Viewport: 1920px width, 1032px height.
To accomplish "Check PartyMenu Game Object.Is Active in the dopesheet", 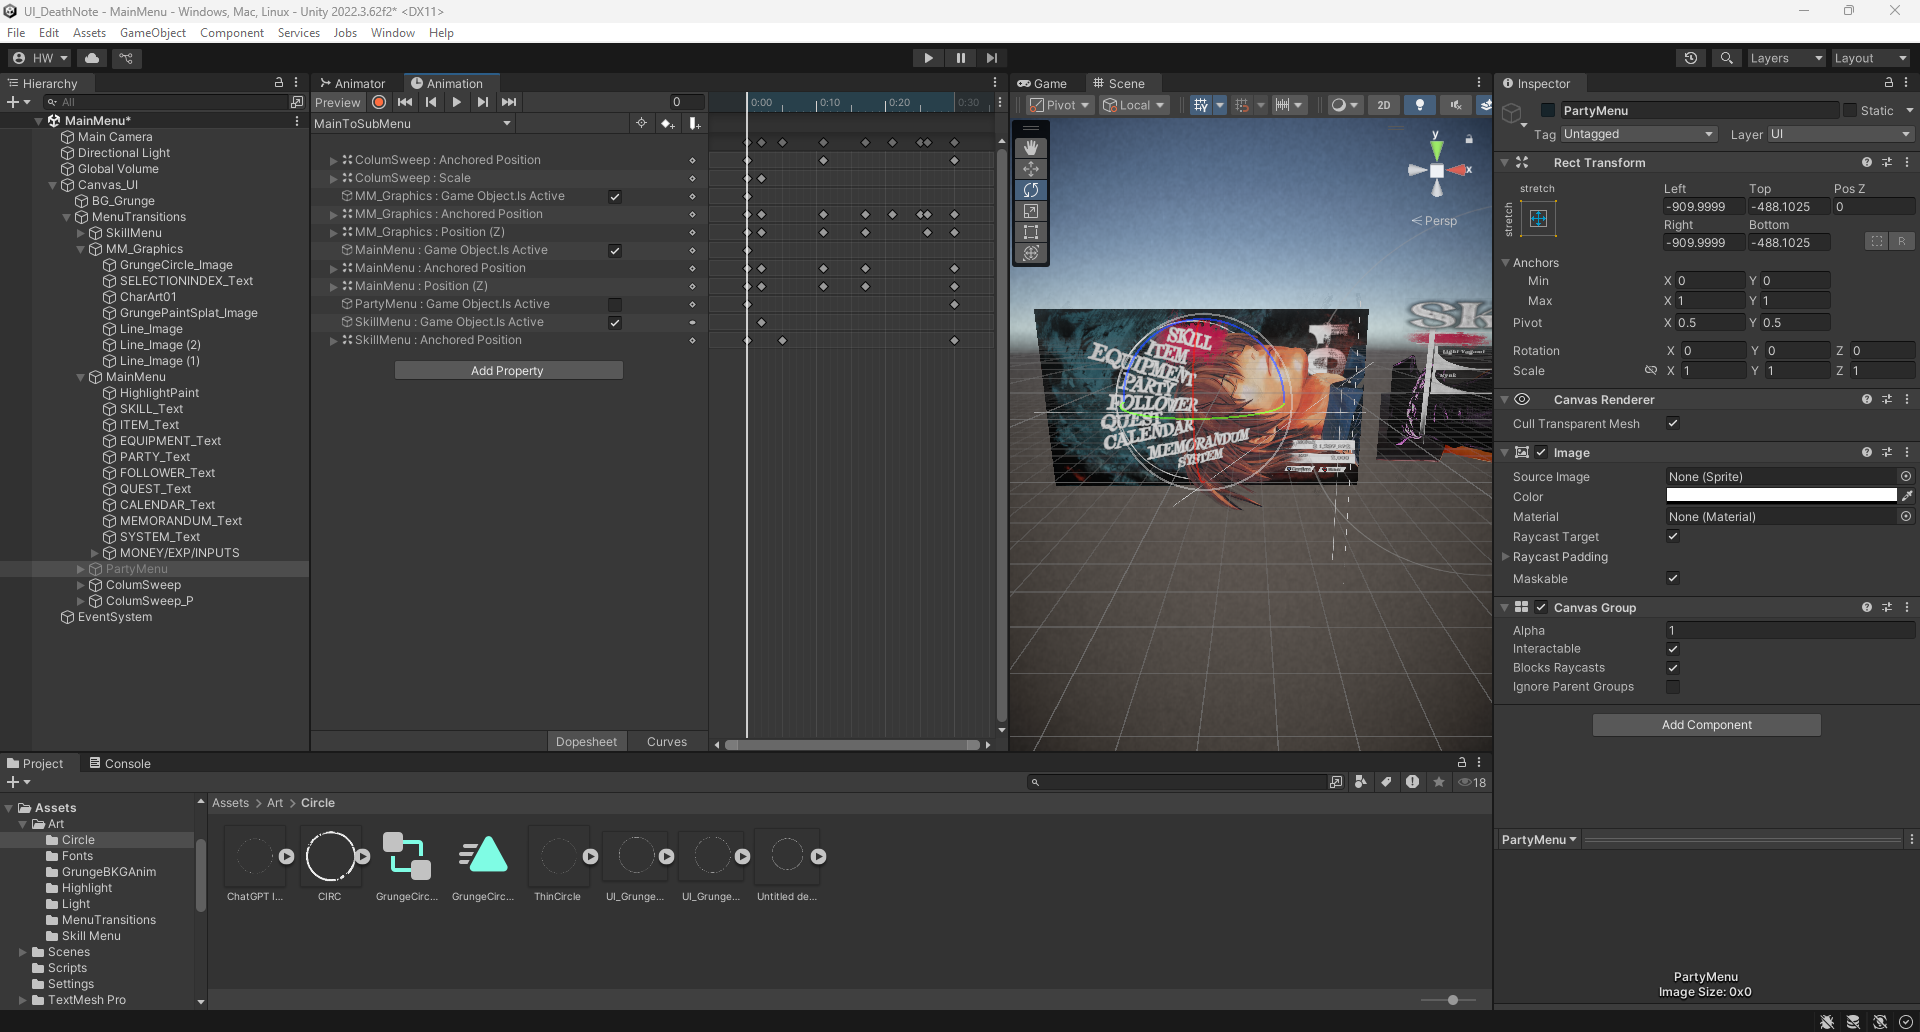I will coord(615,303).
